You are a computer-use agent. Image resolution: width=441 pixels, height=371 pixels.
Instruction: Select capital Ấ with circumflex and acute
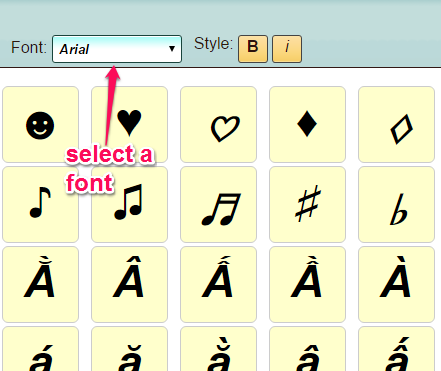pyautogui.click(x=218, y=285)
